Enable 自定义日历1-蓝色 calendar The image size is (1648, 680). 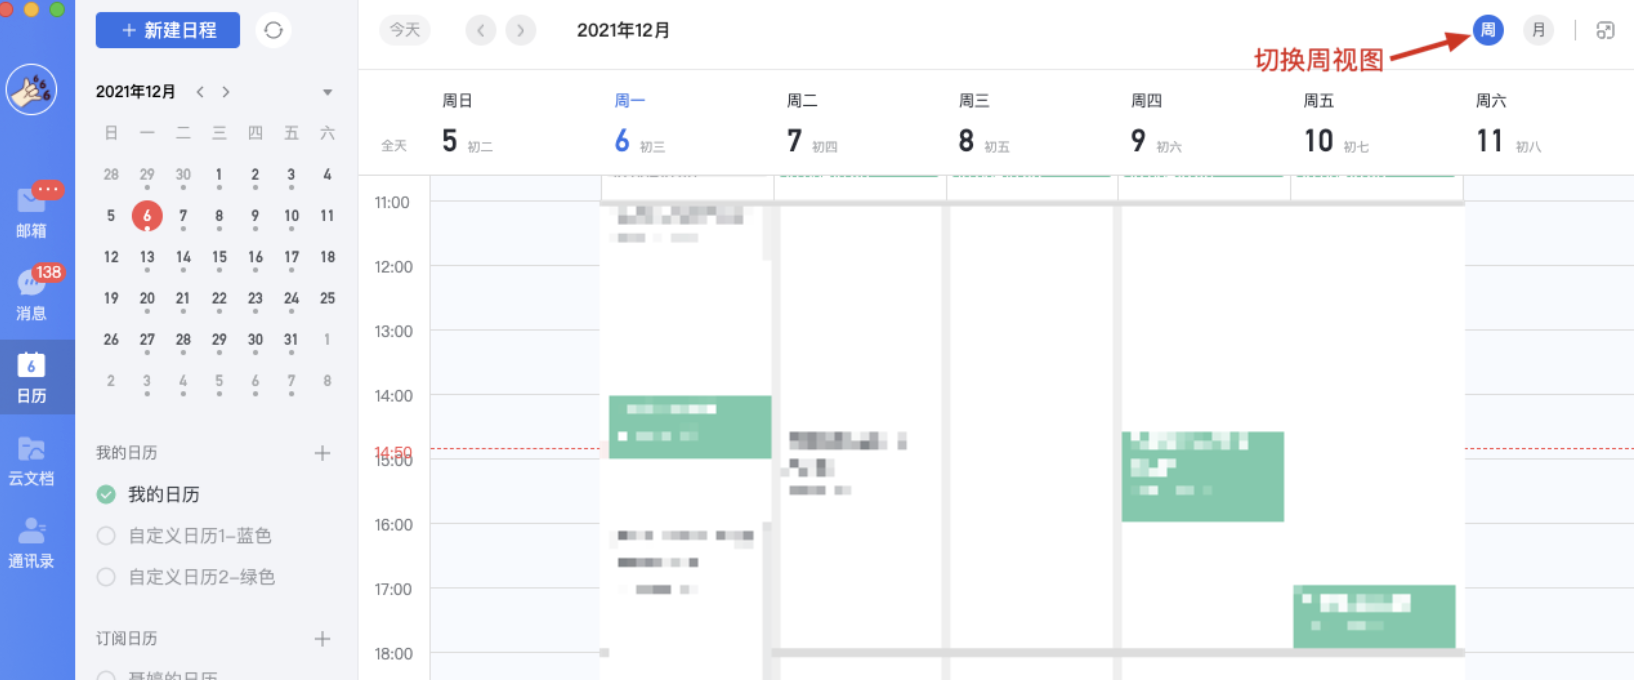[106, 536]
